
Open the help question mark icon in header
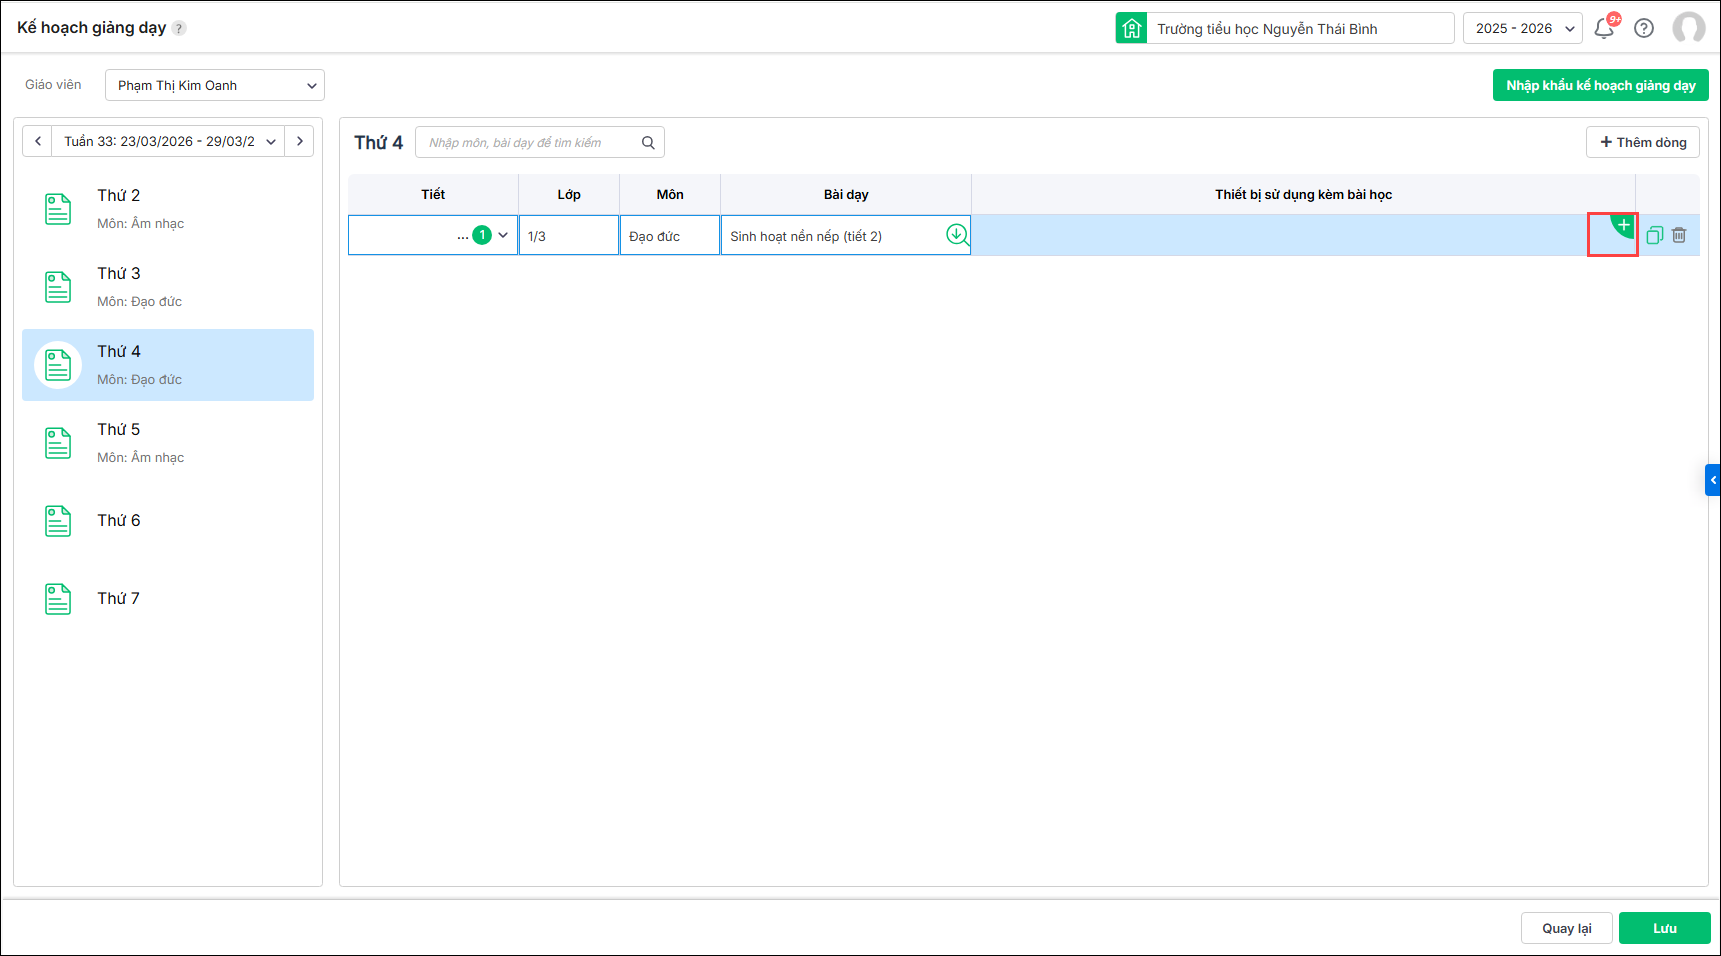coord(1644,28)
